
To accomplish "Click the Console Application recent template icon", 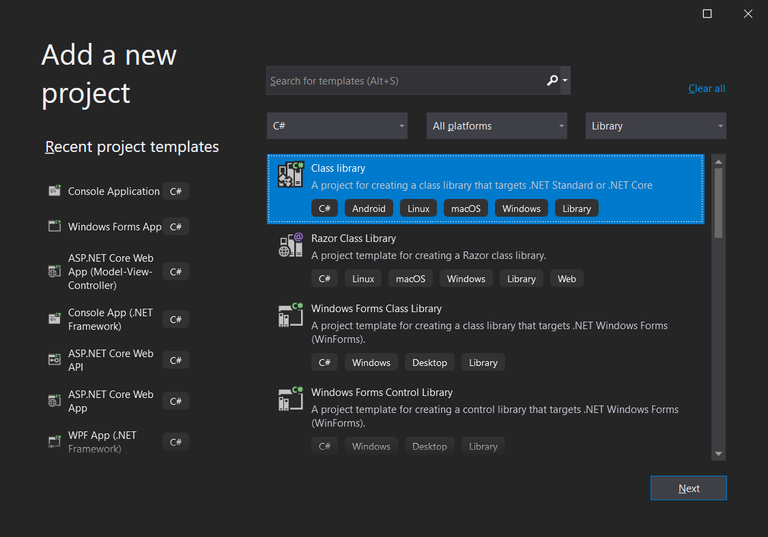I will (x=55, y=191).
